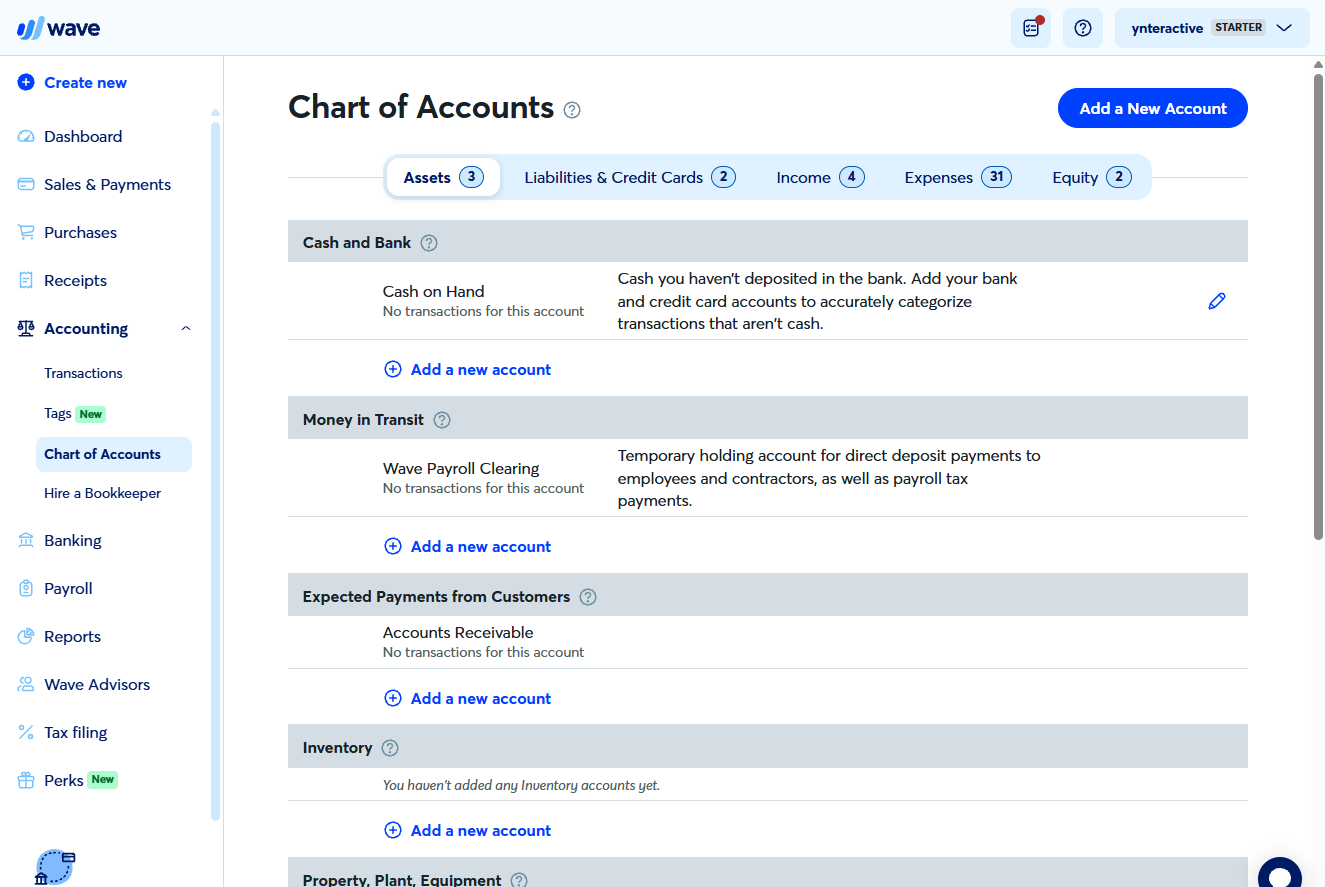Viewport: 1325px width, 887px height.
Task: Click Add a New Account button
Action: [1153, 108]
